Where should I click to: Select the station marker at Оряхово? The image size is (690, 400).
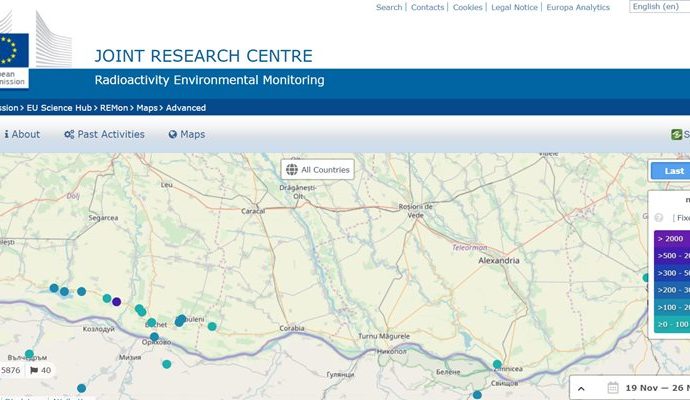click(154, 337)
